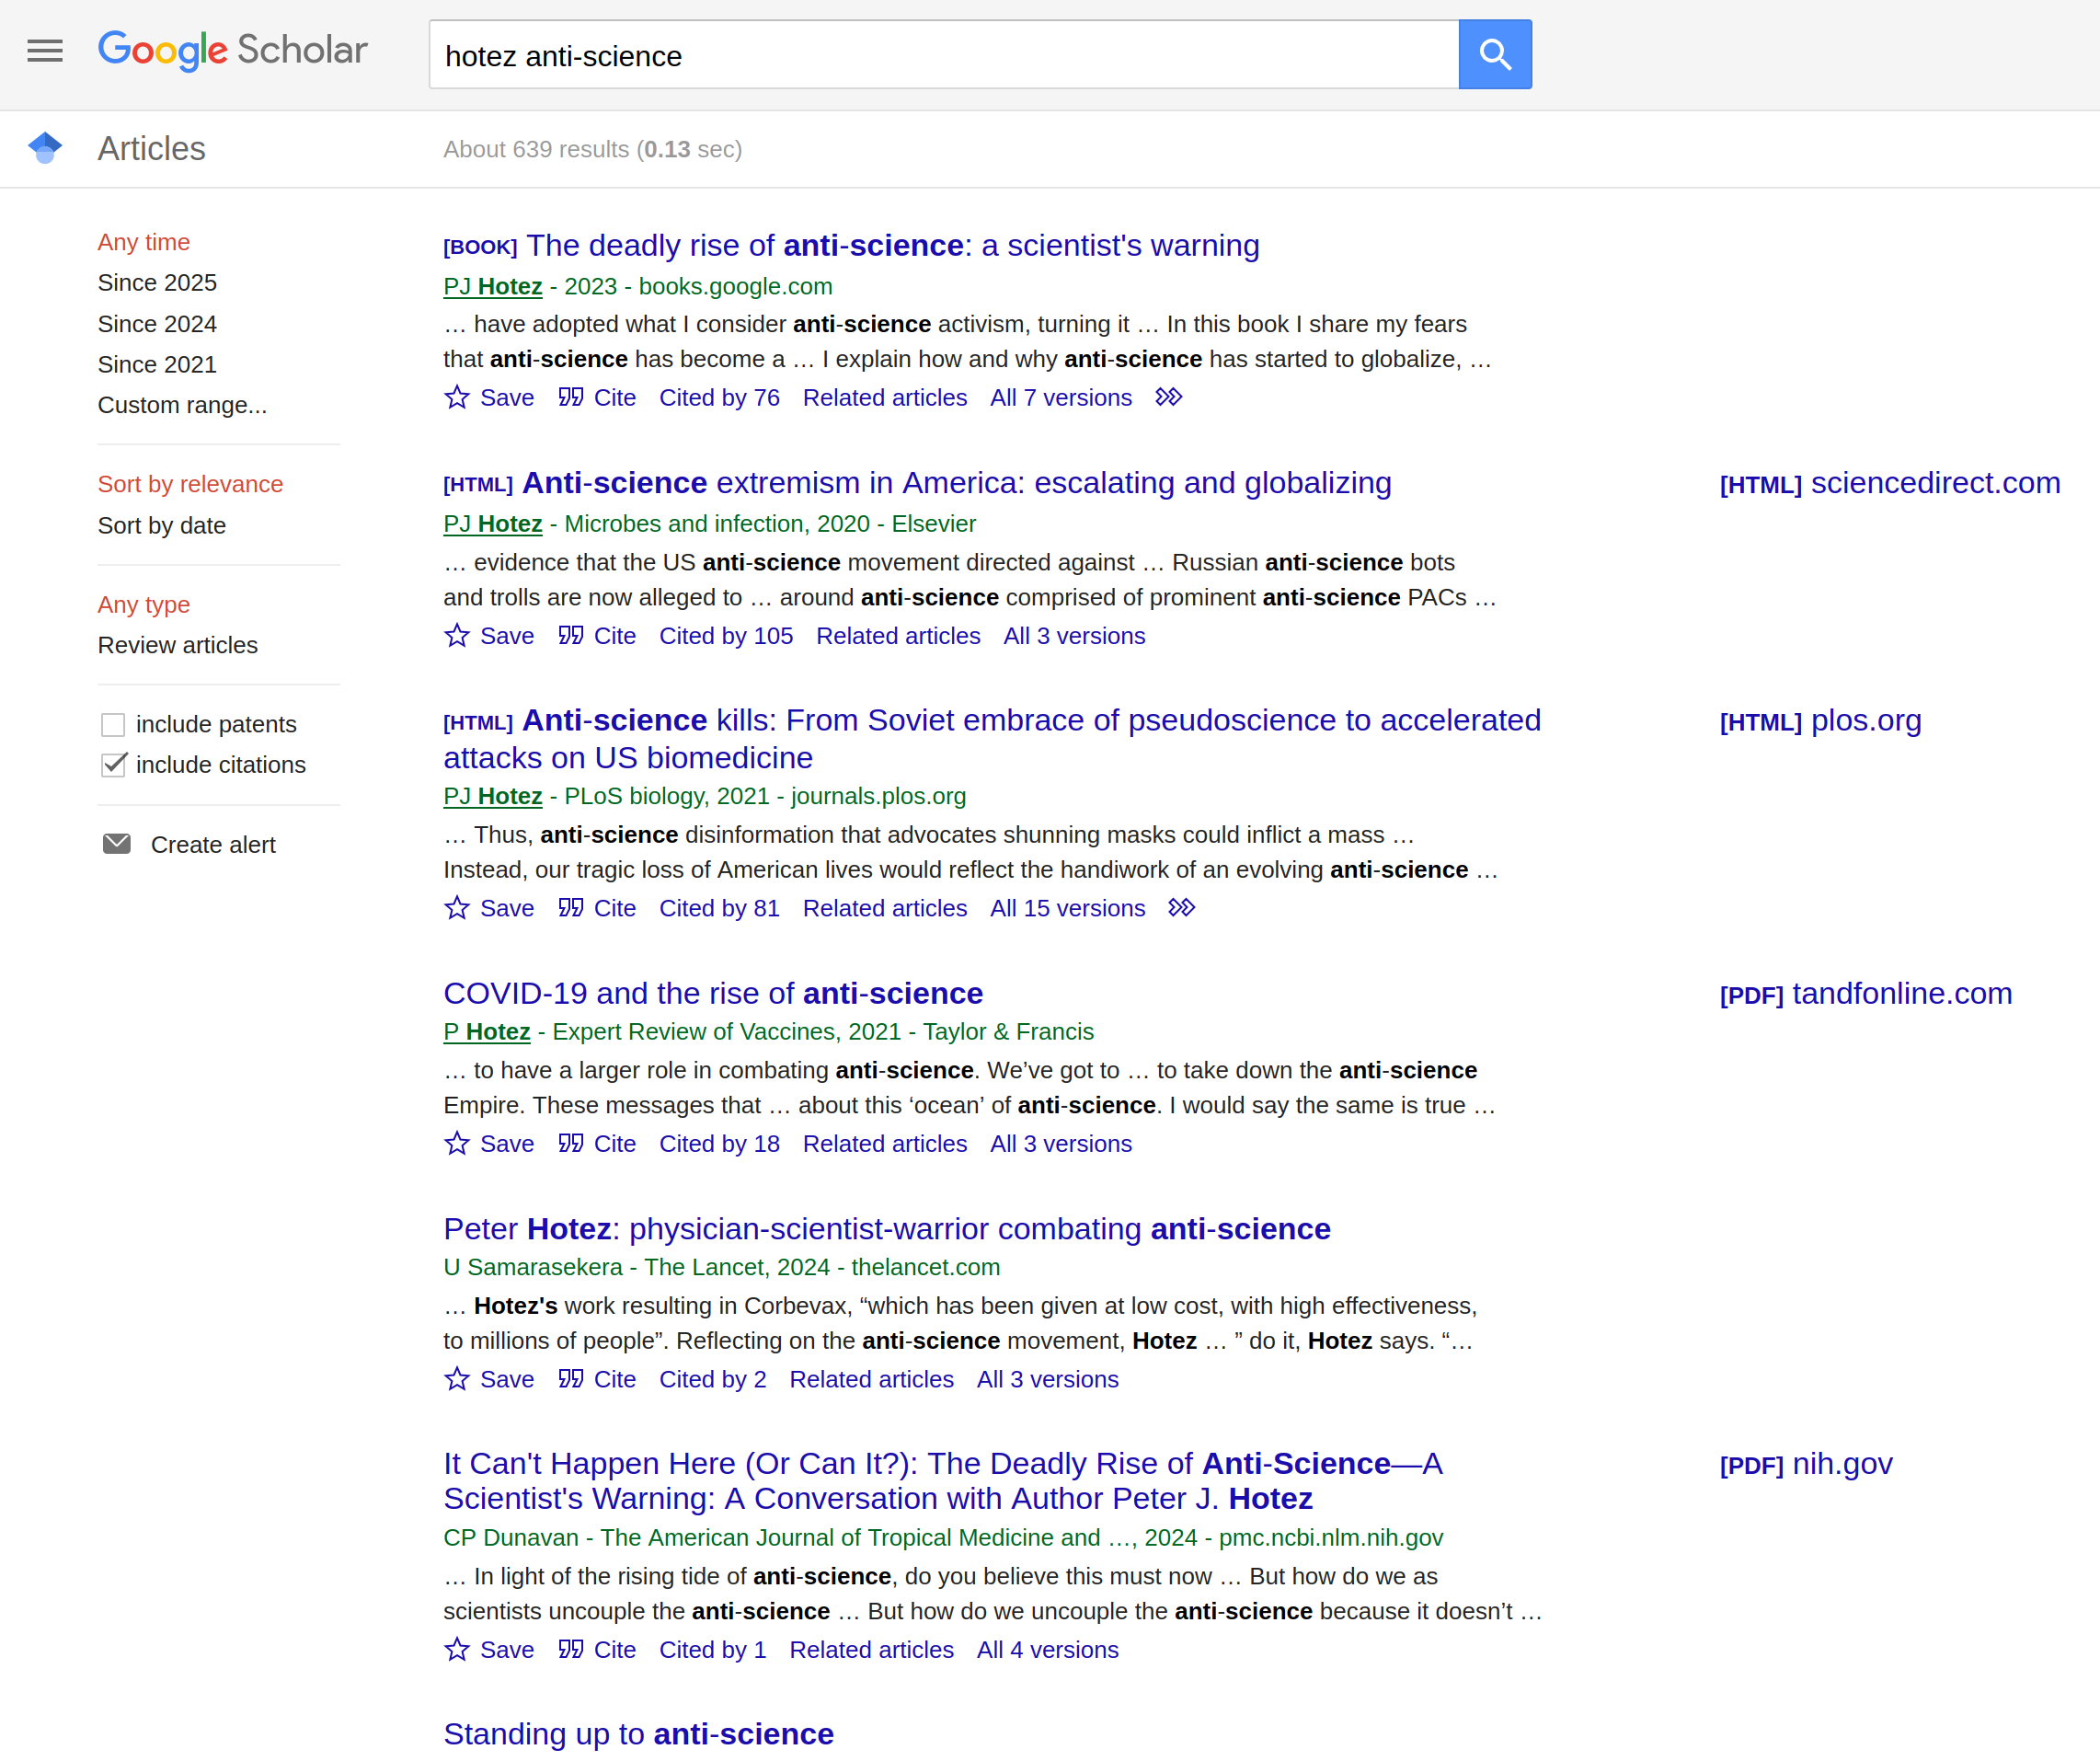
Task: Click the blue search magnifier button
Action: 1494,54
